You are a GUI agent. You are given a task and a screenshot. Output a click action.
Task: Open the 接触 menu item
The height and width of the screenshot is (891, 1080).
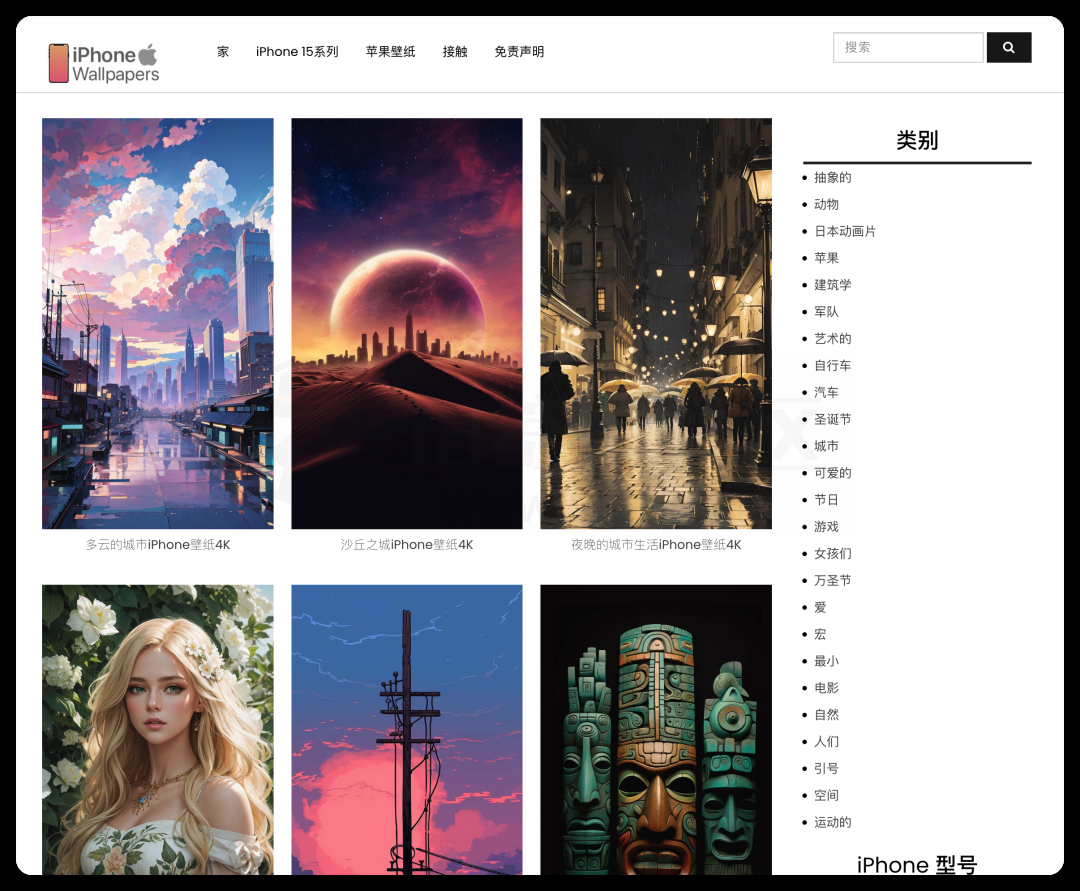click(455, 52)
